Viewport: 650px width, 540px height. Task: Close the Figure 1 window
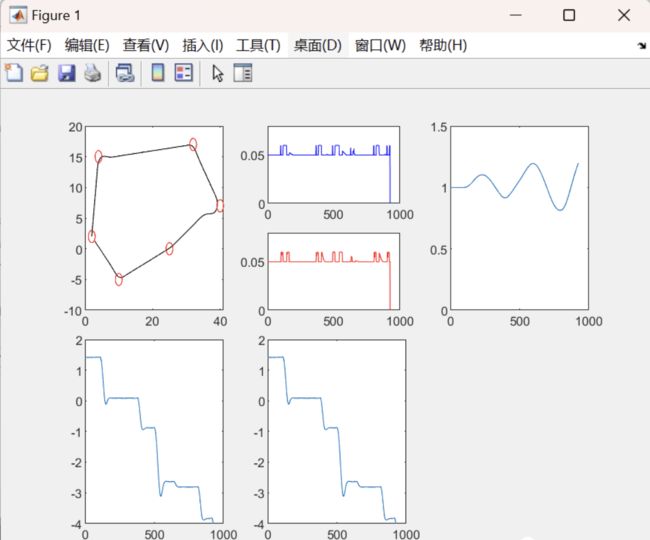[x=623, y=15]
